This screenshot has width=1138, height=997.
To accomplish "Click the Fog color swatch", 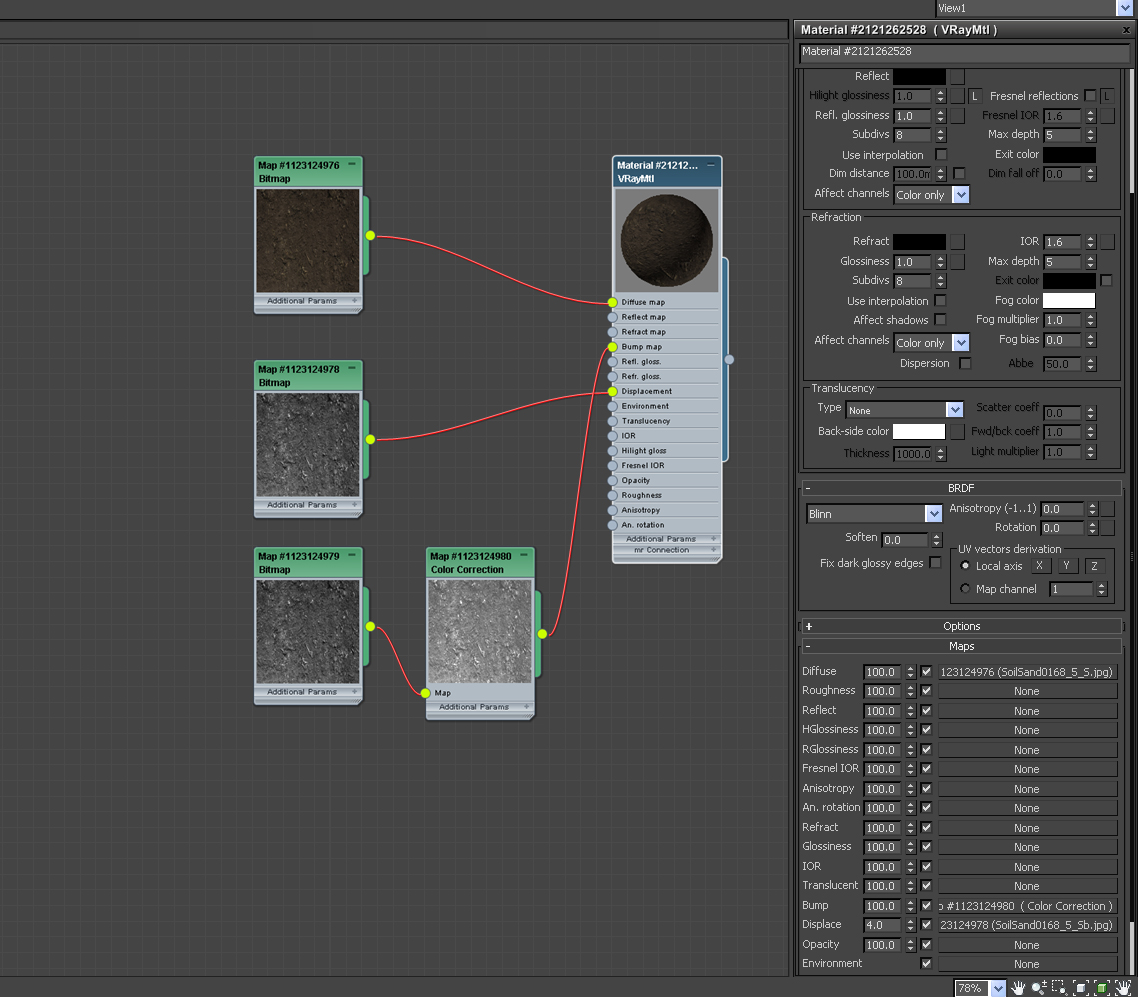I will [1069, 300].
